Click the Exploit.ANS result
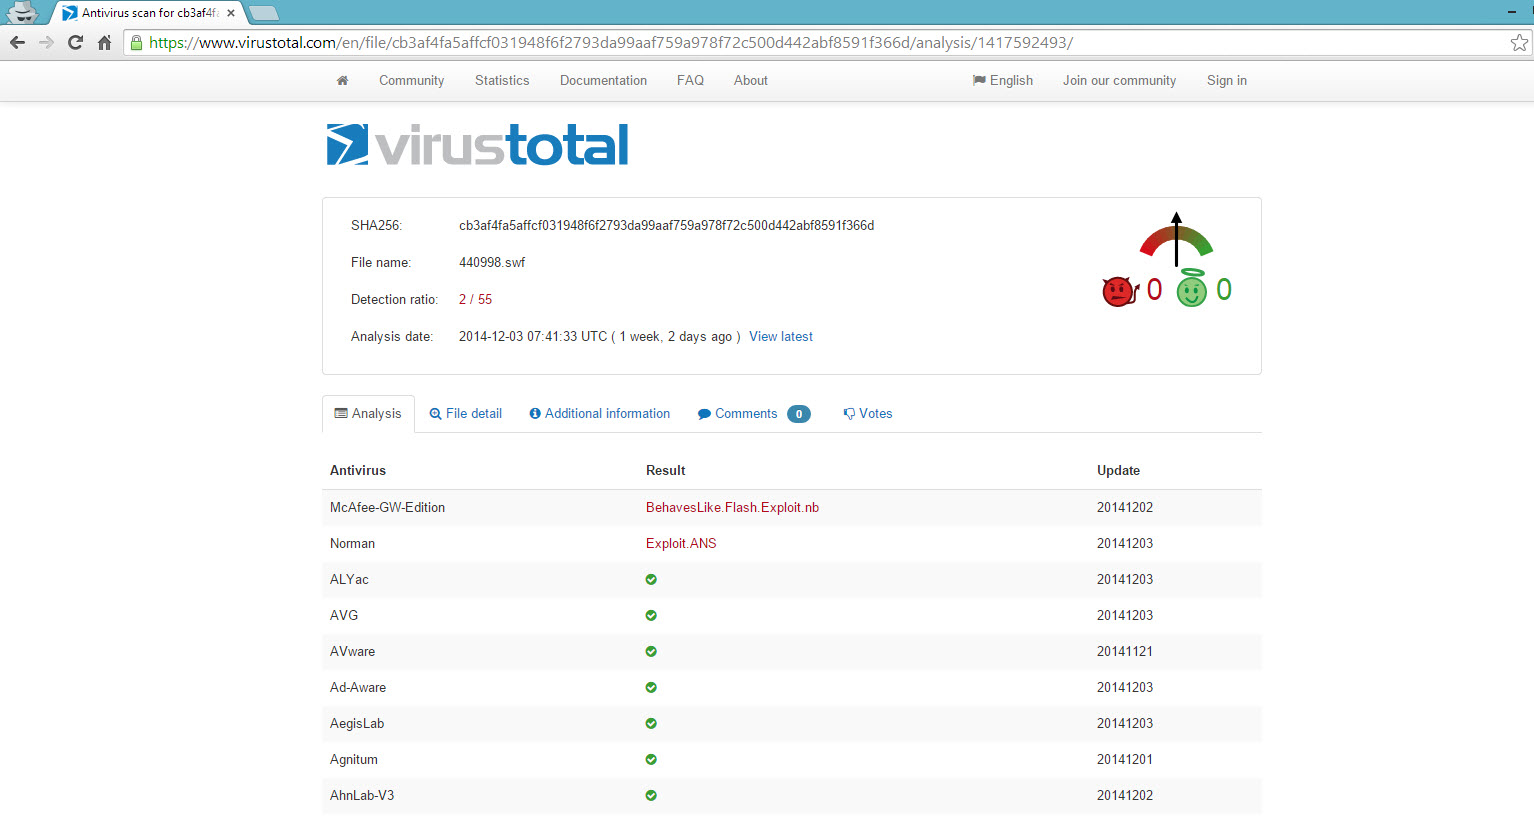Screen dimensions: 1534x821 [681, 543]
